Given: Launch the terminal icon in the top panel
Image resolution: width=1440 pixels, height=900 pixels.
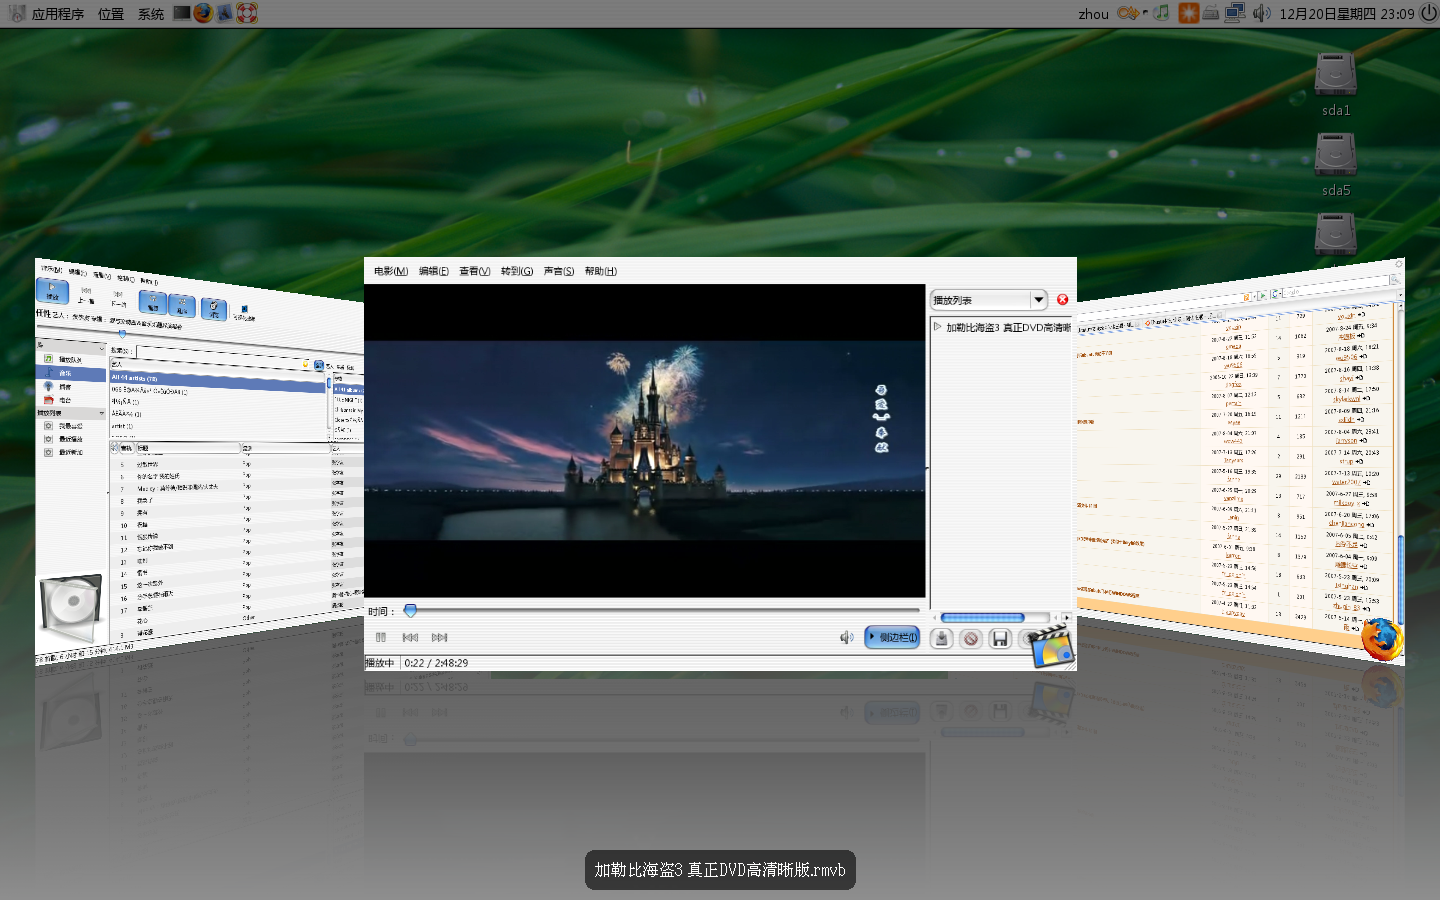Looking at the screenshot, I should [181, 13].
